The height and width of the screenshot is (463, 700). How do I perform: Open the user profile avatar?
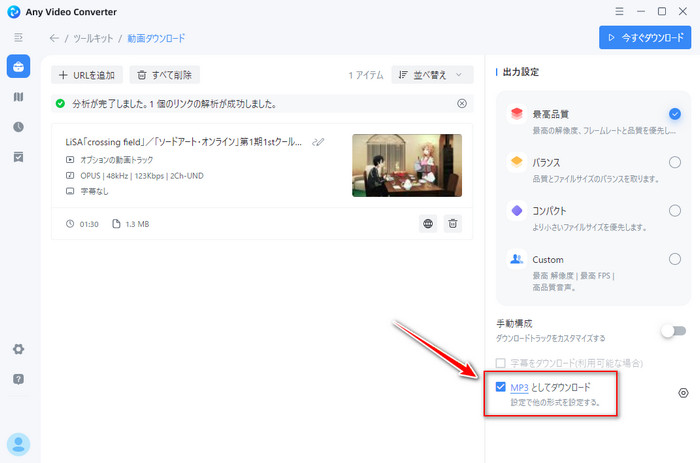(x=18, y=444)
